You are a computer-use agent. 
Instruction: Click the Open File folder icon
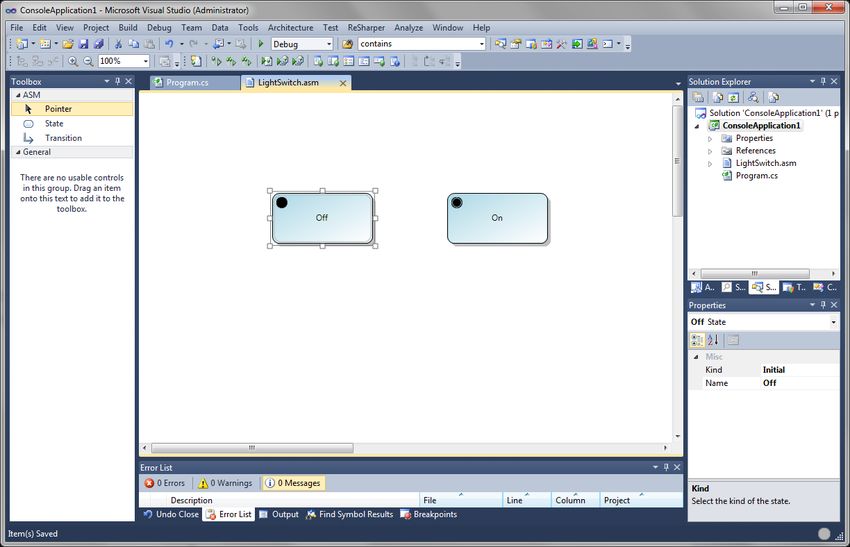[x=68, y=44]
